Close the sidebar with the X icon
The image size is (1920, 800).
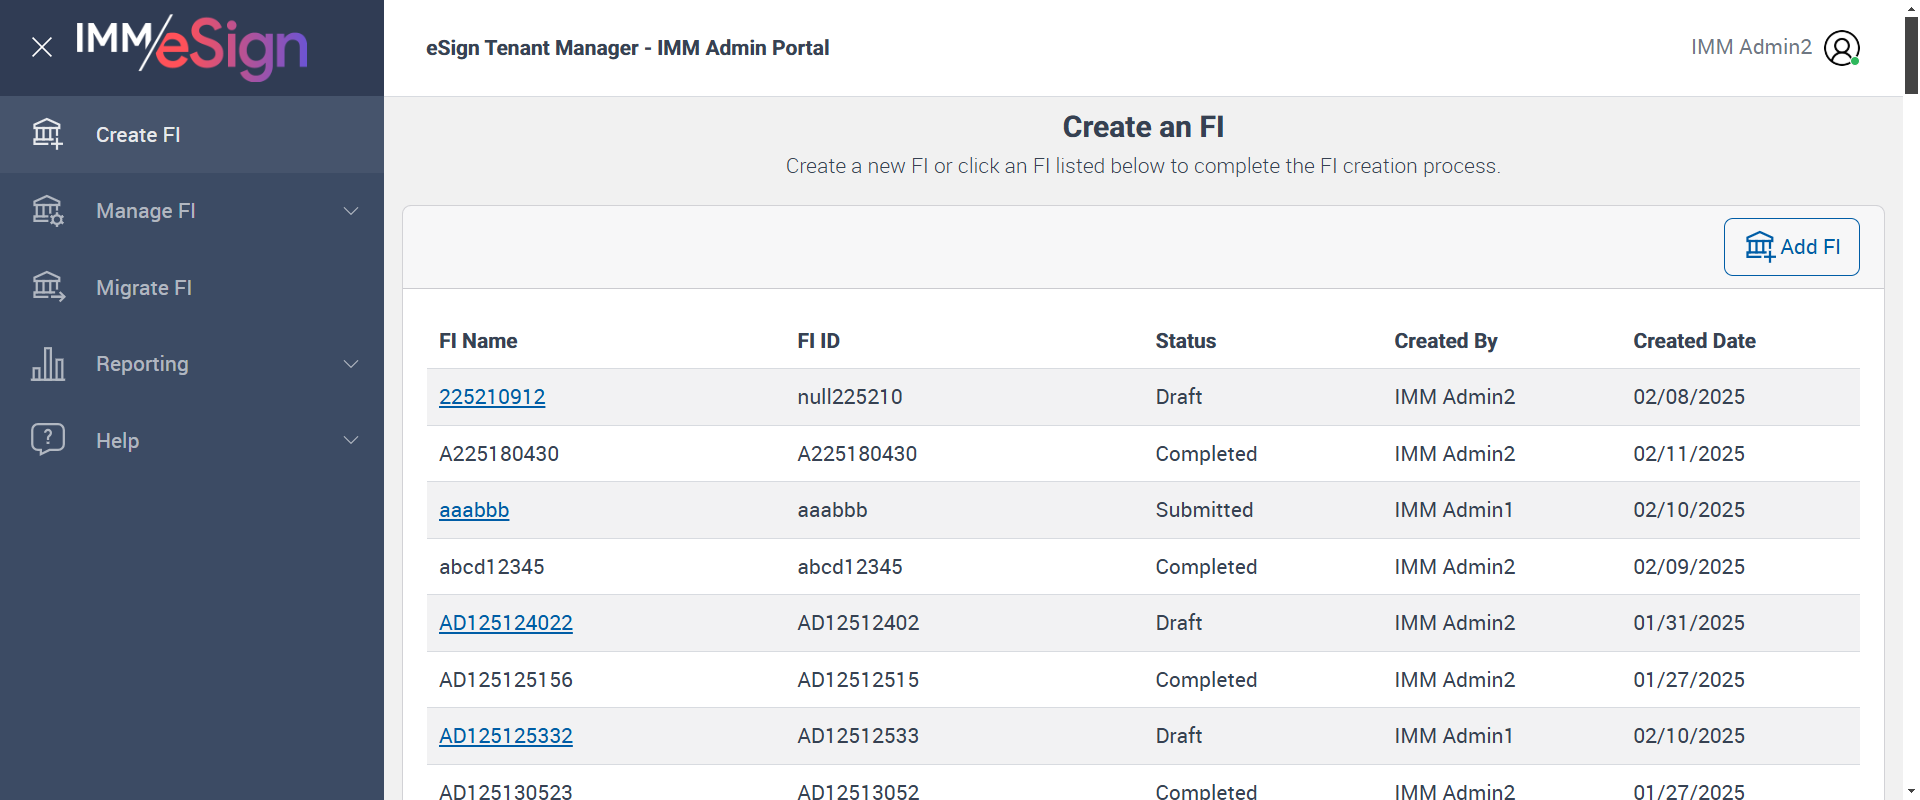(x=42, y=47)
